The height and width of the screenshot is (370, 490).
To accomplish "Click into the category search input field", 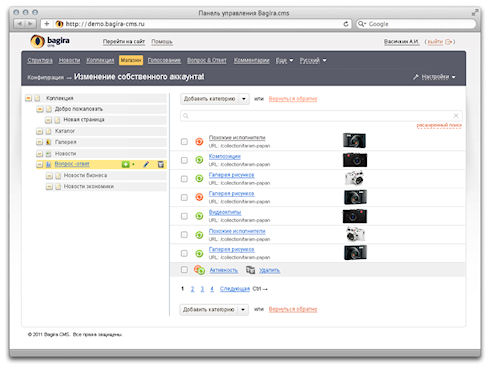I will point(321,116).
